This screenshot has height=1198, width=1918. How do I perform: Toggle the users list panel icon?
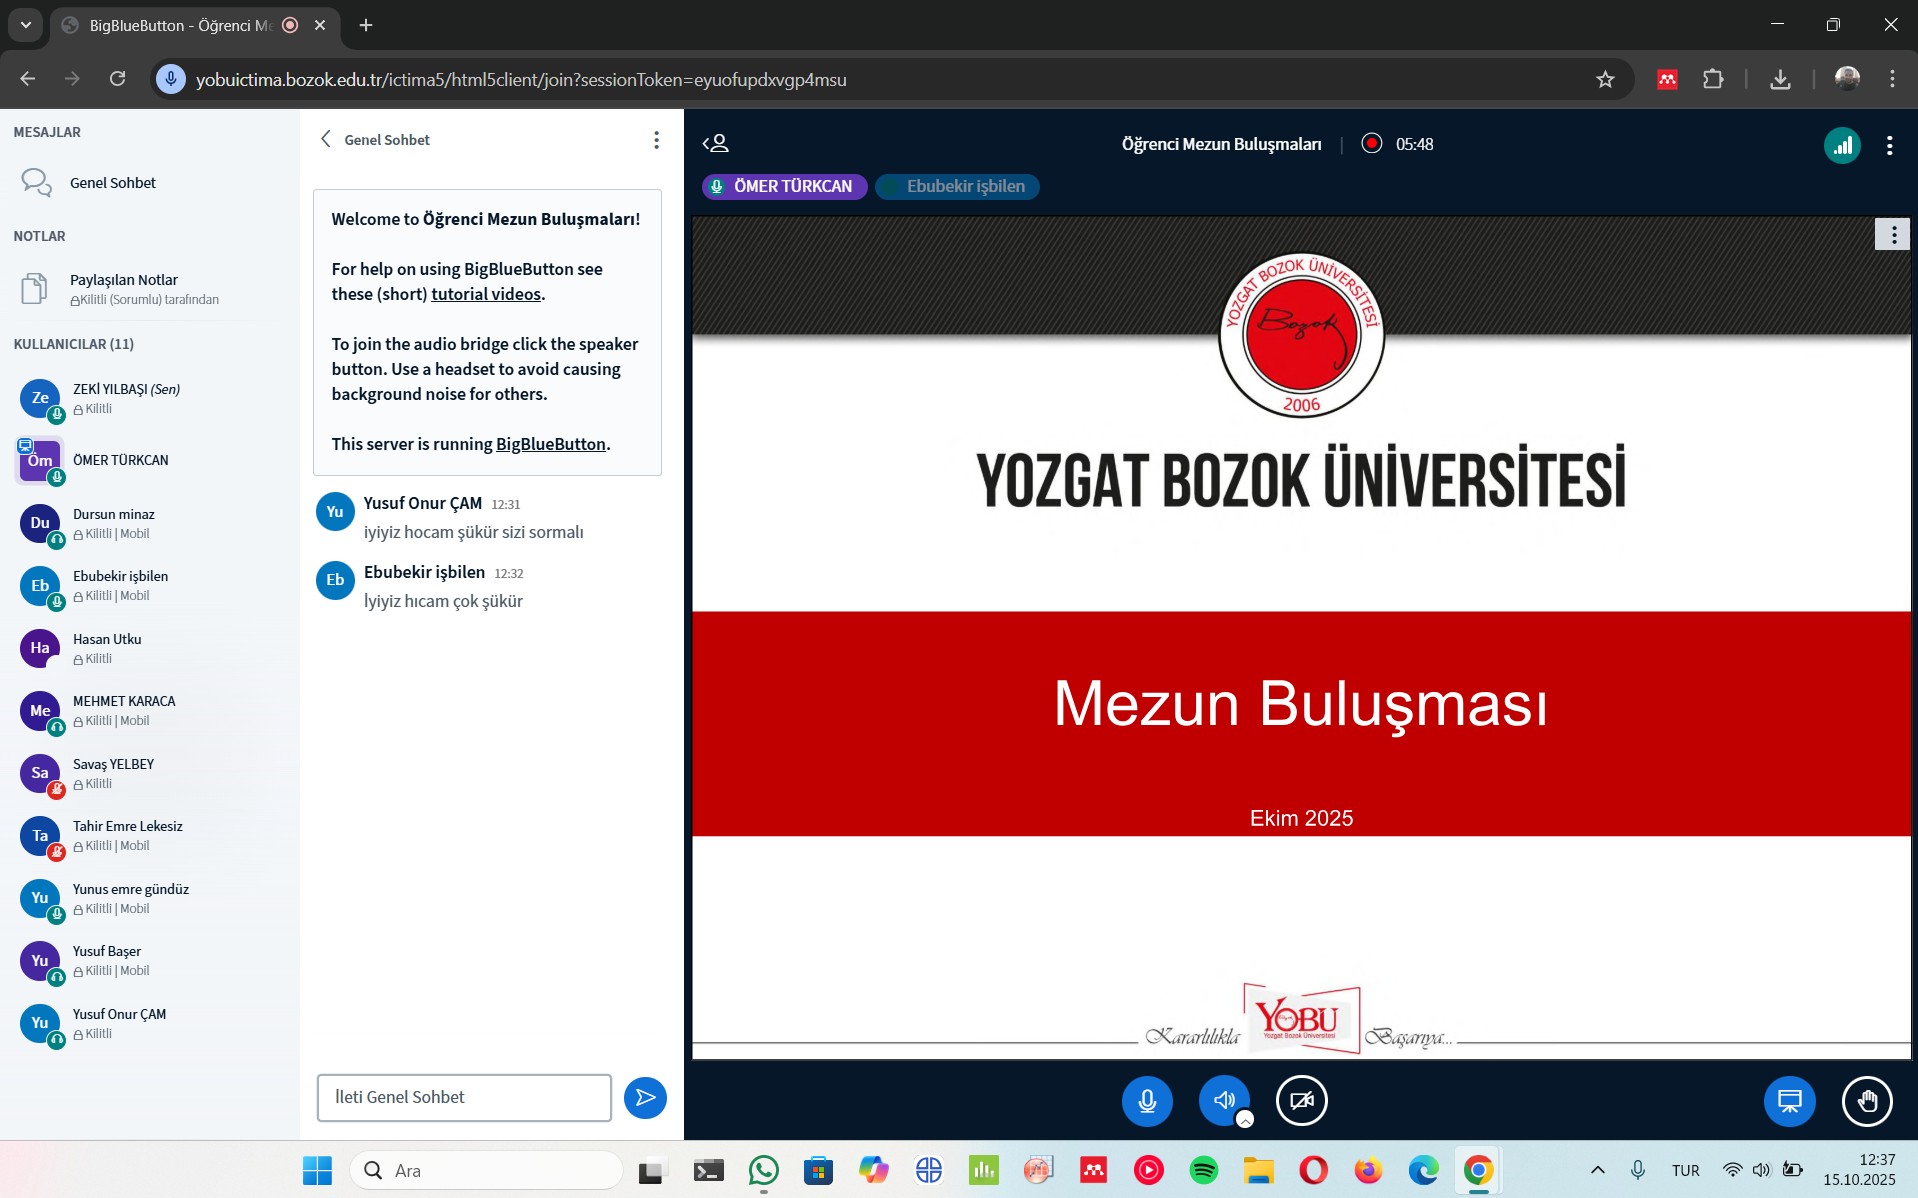coord(716,144)
